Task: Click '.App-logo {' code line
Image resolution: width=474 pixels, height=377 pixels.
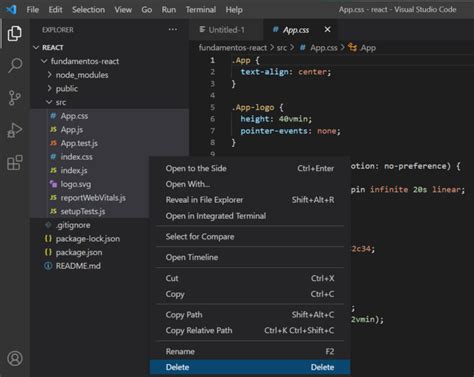Action: click(x=257, y=107)
